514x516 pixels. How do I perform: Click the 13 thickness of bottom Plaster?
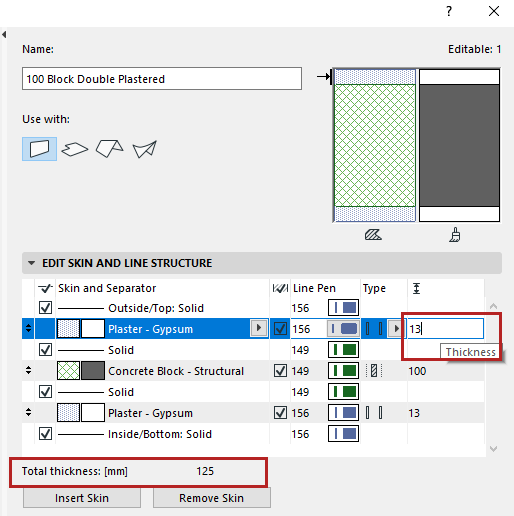414,413
